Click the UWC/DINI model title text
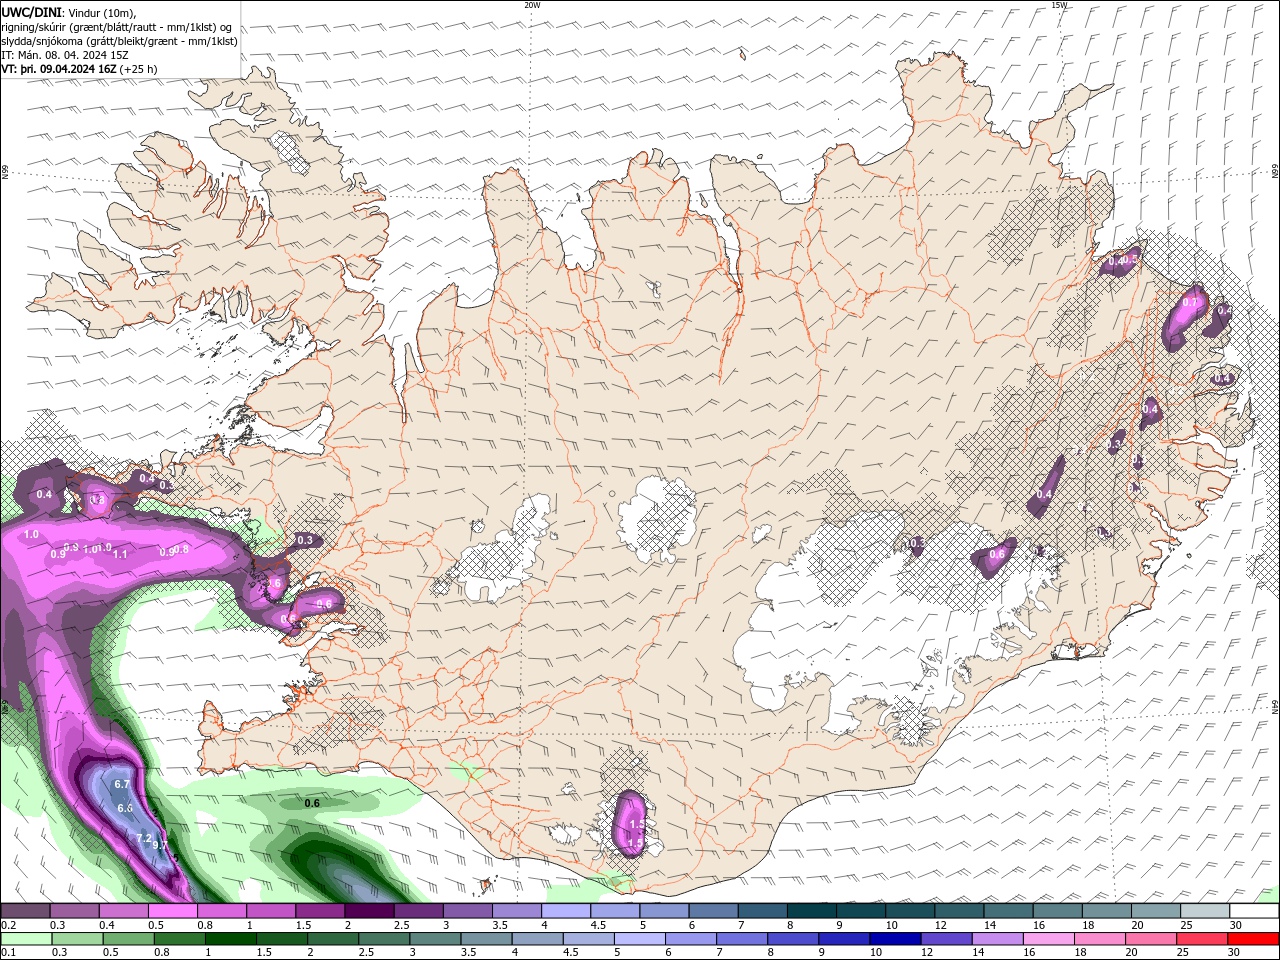 click(x=31, y=12)
